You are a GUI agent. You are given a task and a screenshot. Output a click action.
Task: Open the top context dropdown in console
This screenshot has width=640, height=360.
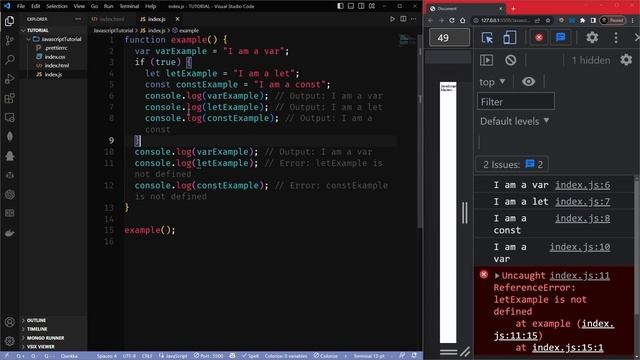(492, 82)
